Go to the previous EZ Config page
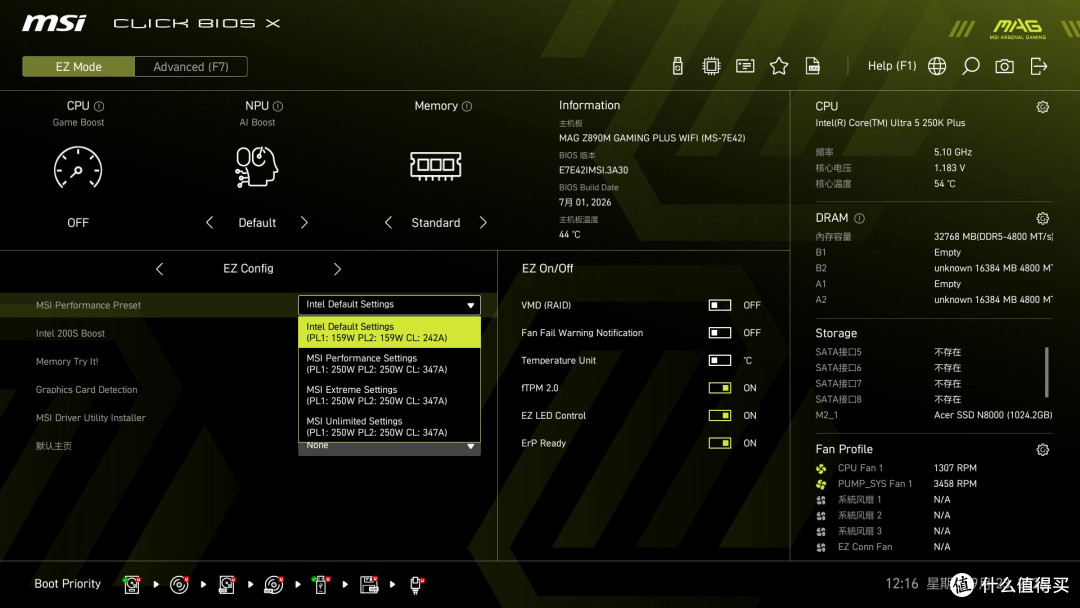 tap(159, 269)
